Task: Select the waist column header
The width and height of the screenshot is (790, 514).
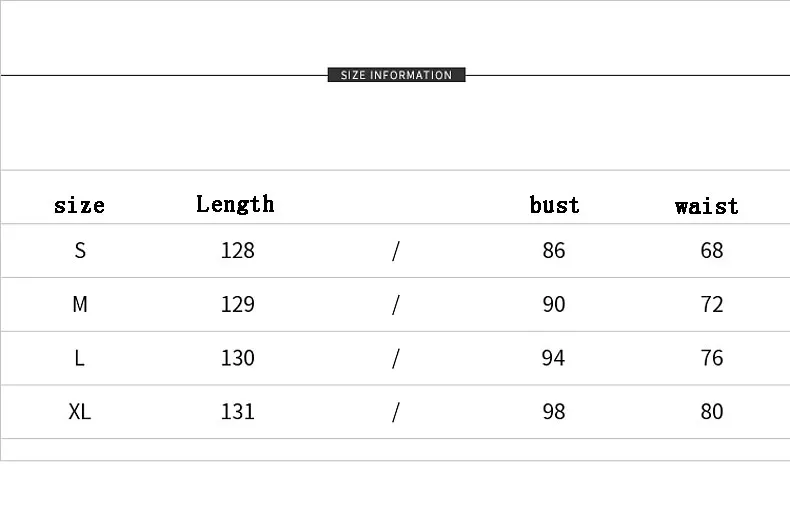Action: (x=706, y=206)
